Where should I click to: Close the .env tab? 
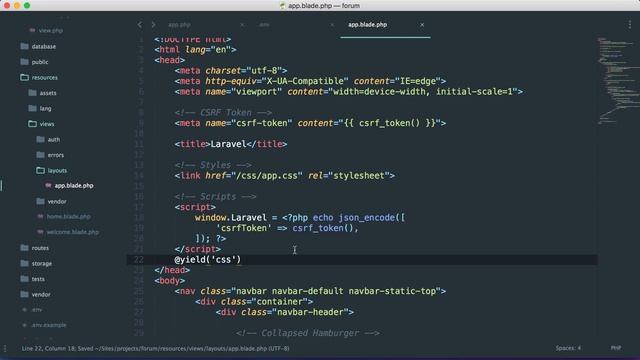click(x=332, y=25)
